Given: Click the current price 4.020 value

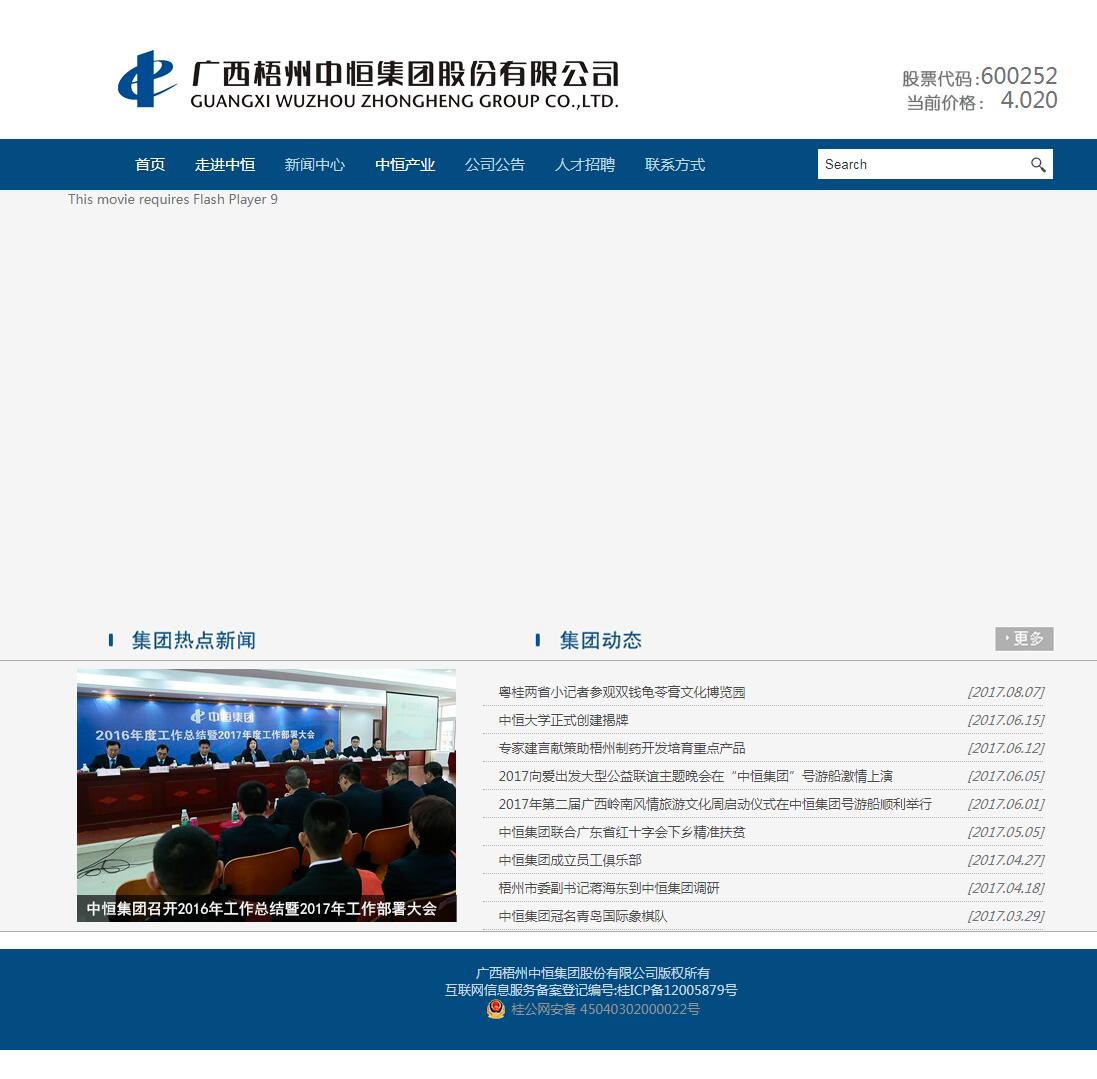Looking at the screenshot, I should tap(1028, 100).
